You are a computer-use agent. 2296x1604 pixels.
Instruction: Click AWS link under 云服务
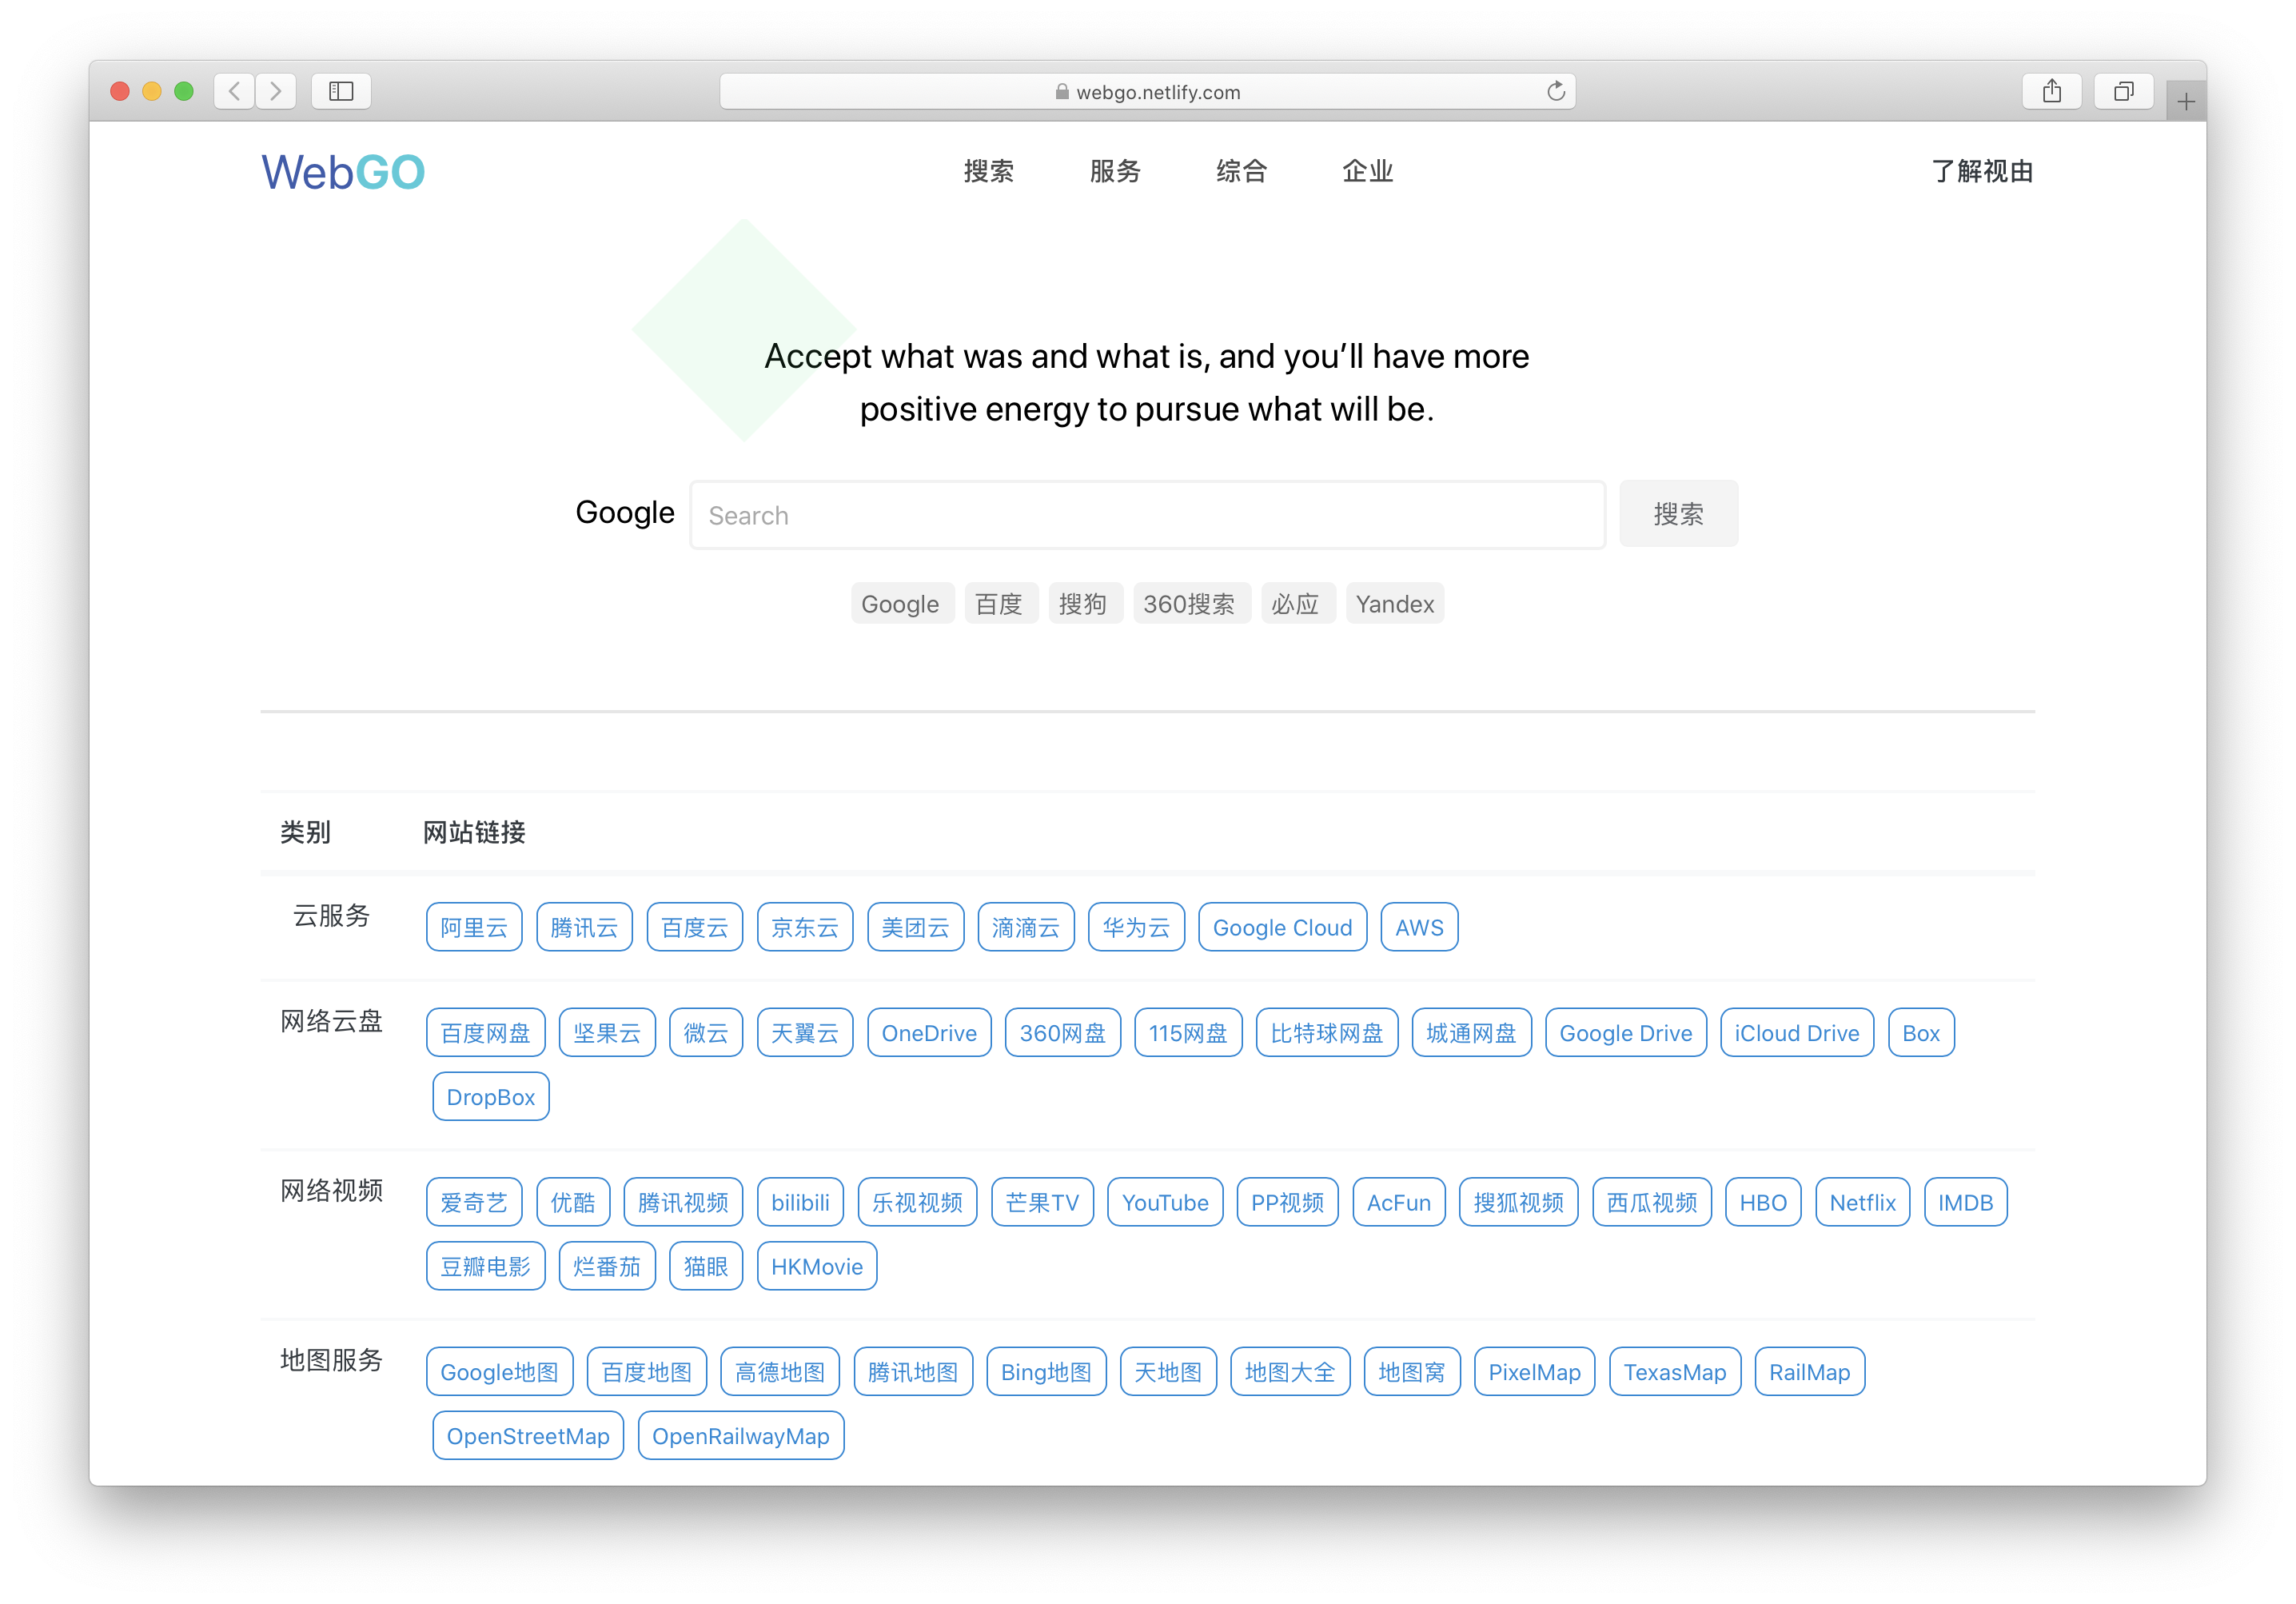(x=1417, y=927)
